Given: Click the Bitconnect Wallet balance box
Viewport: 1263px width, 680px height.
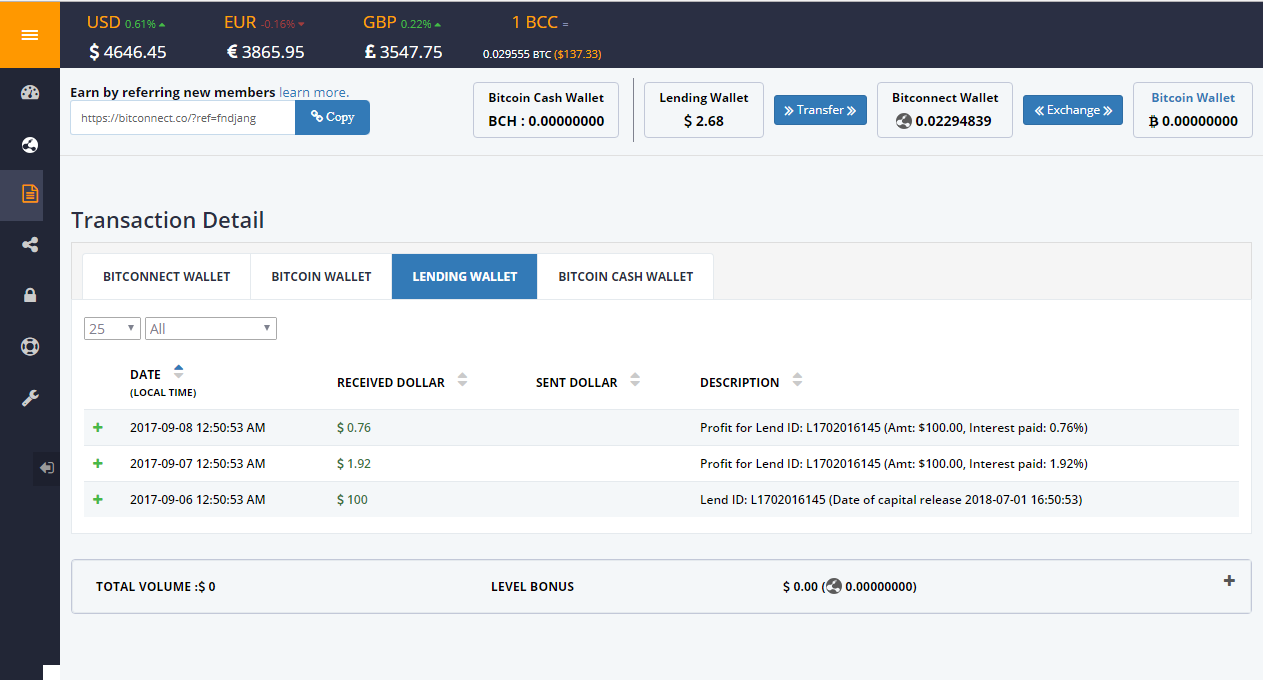Looking at the screenshot, I should 945,110.
